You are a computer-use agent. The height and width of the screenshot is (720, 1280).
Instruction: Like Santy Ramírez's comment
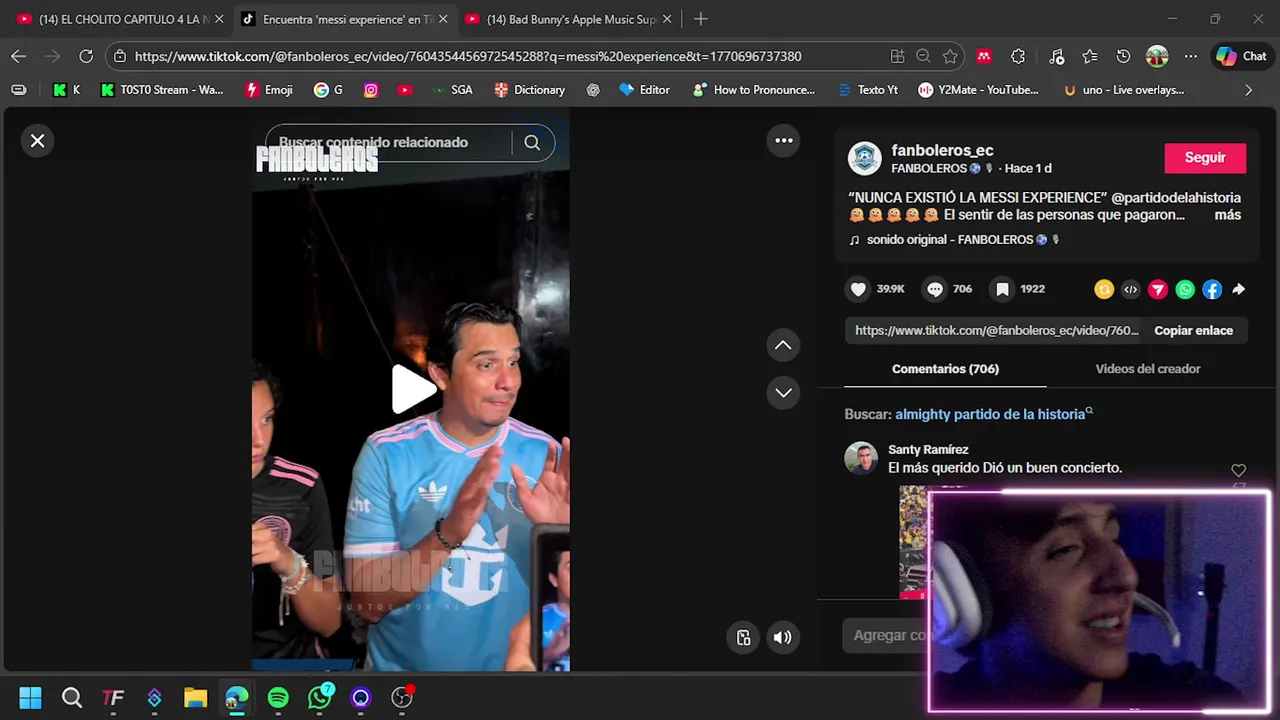[1238, 470]
